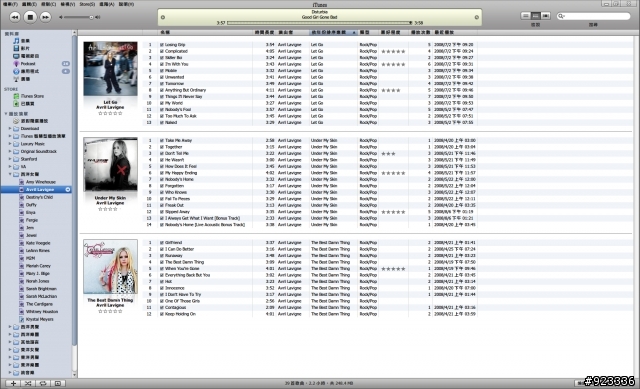Open the 控制(C) menu

pyautogui.click(x=48, y=4)
